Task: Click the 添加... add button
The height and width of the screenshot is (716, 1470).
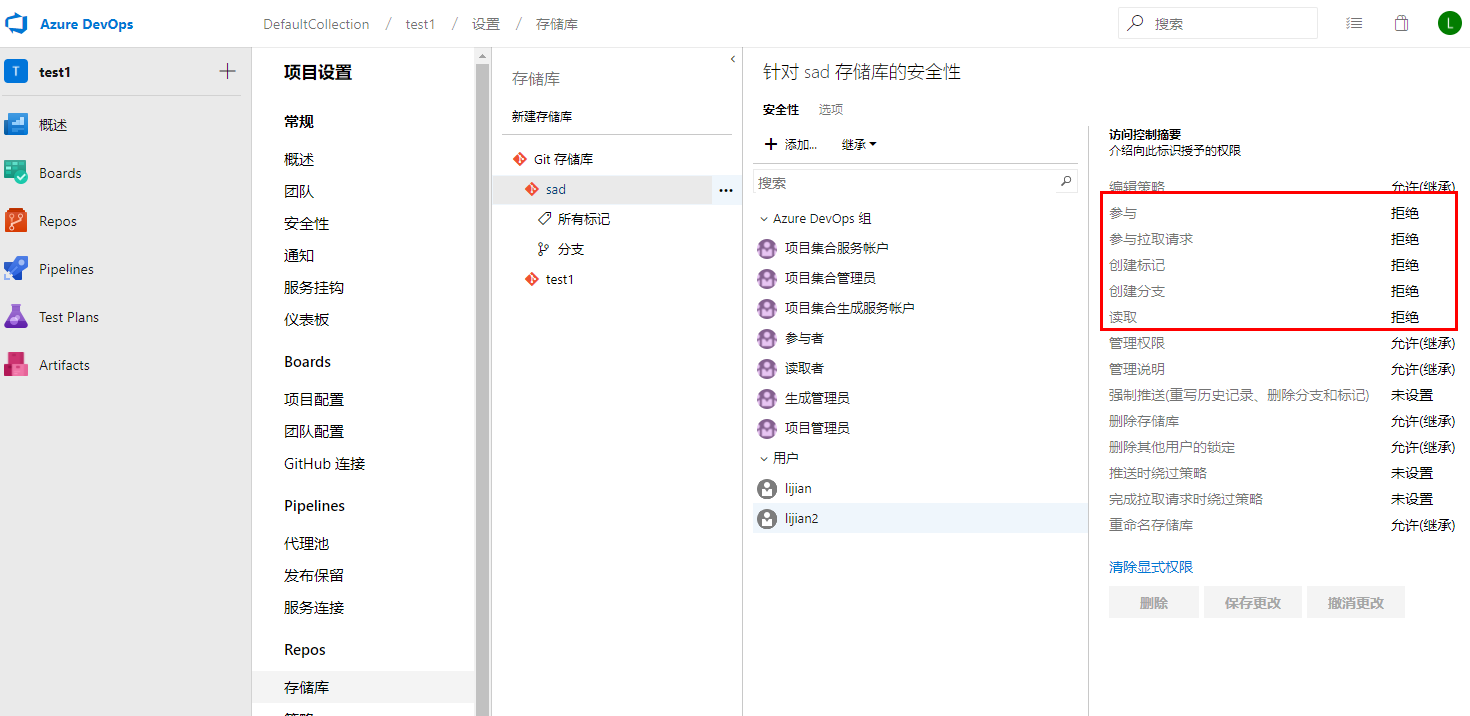Action: (x=791, y=145)
